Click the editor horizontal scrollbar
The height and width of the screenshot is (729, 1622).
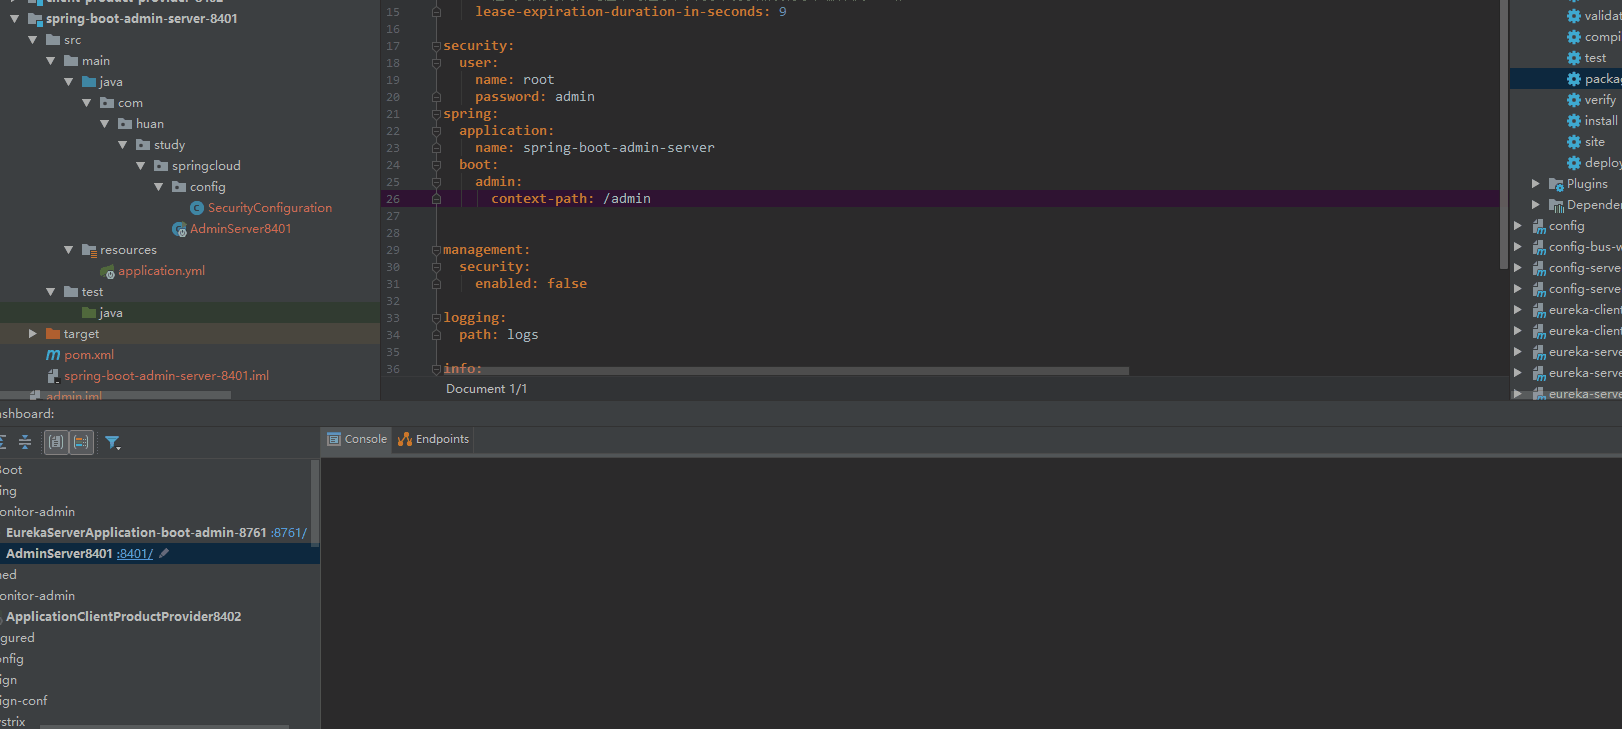point(785,371)
